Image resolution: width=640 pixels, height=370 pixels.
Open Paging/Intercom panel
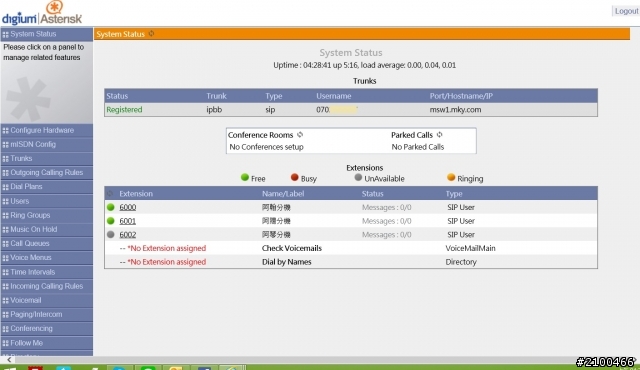coord(47,314)
